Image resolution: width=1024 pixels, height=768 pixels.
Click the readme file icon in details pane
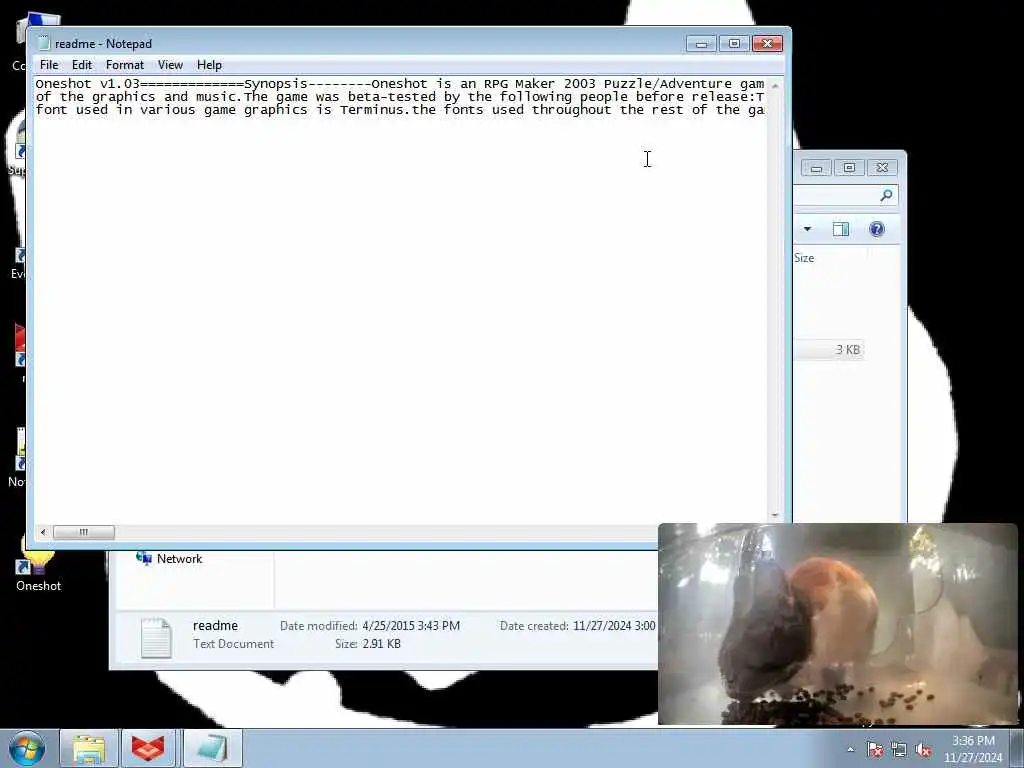pyautogui.click(x=156, y=637)
